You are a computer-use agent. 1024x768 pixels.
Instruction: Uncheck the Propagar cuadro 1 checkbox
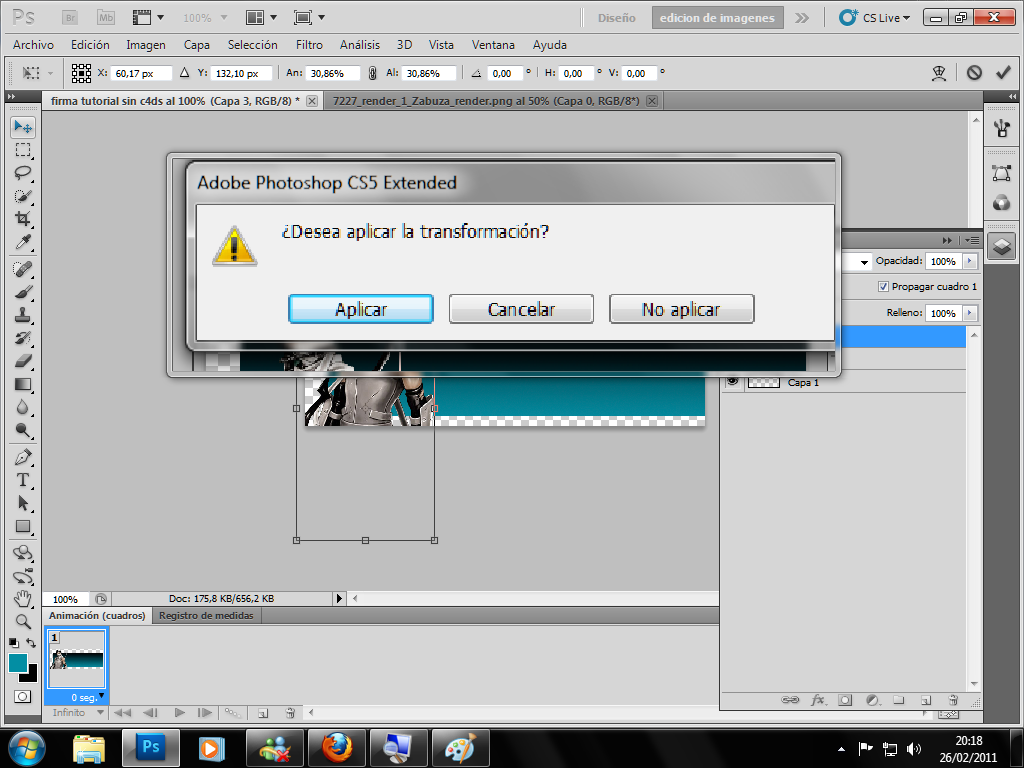[884, 287]
